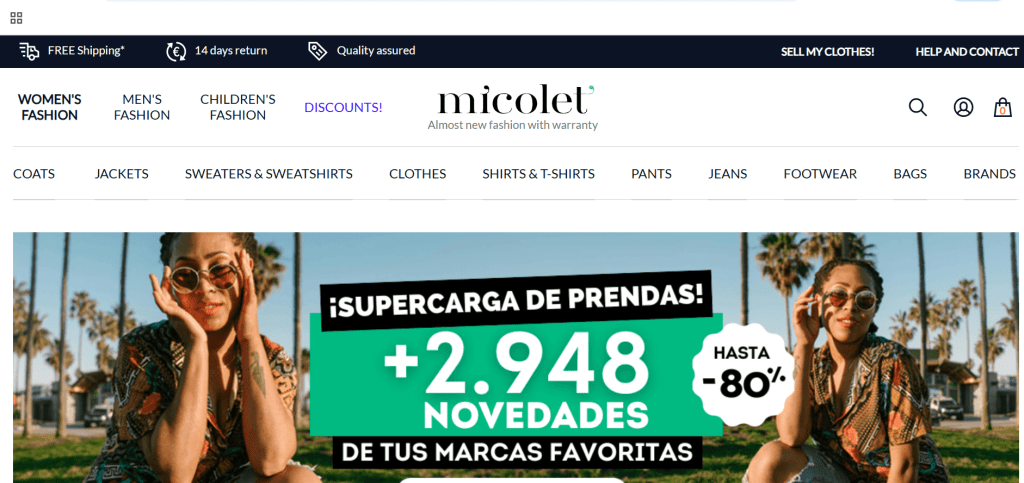
Task: Click the quality assured tag icon
Action: (317, 51)
